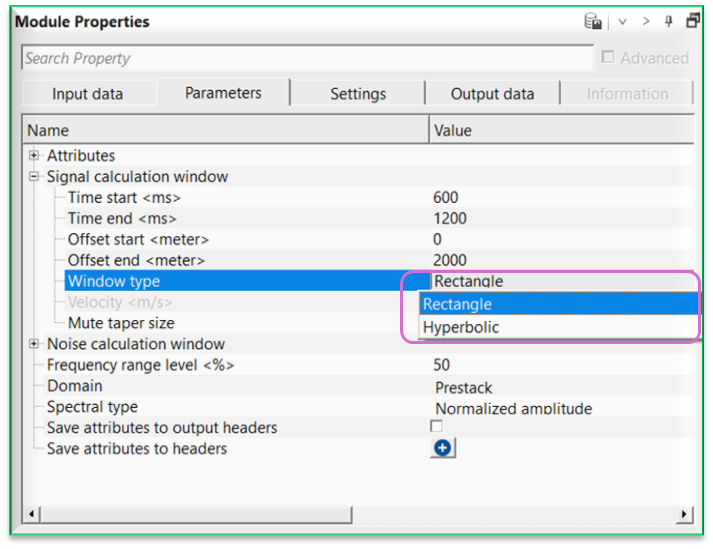Click the database save icon in header
The width and height of the screenshot is (713, 549).
coord(593,21)
